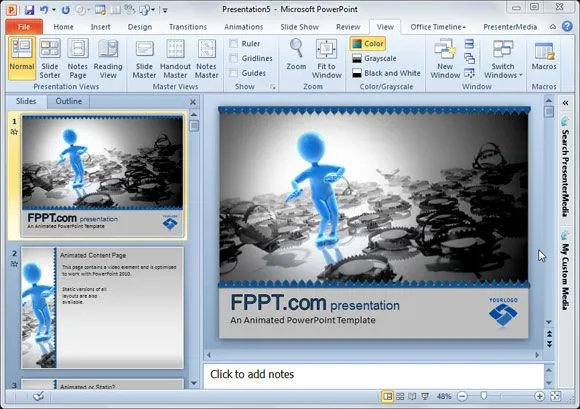Open Slide Sorter view

coord(50,58)
